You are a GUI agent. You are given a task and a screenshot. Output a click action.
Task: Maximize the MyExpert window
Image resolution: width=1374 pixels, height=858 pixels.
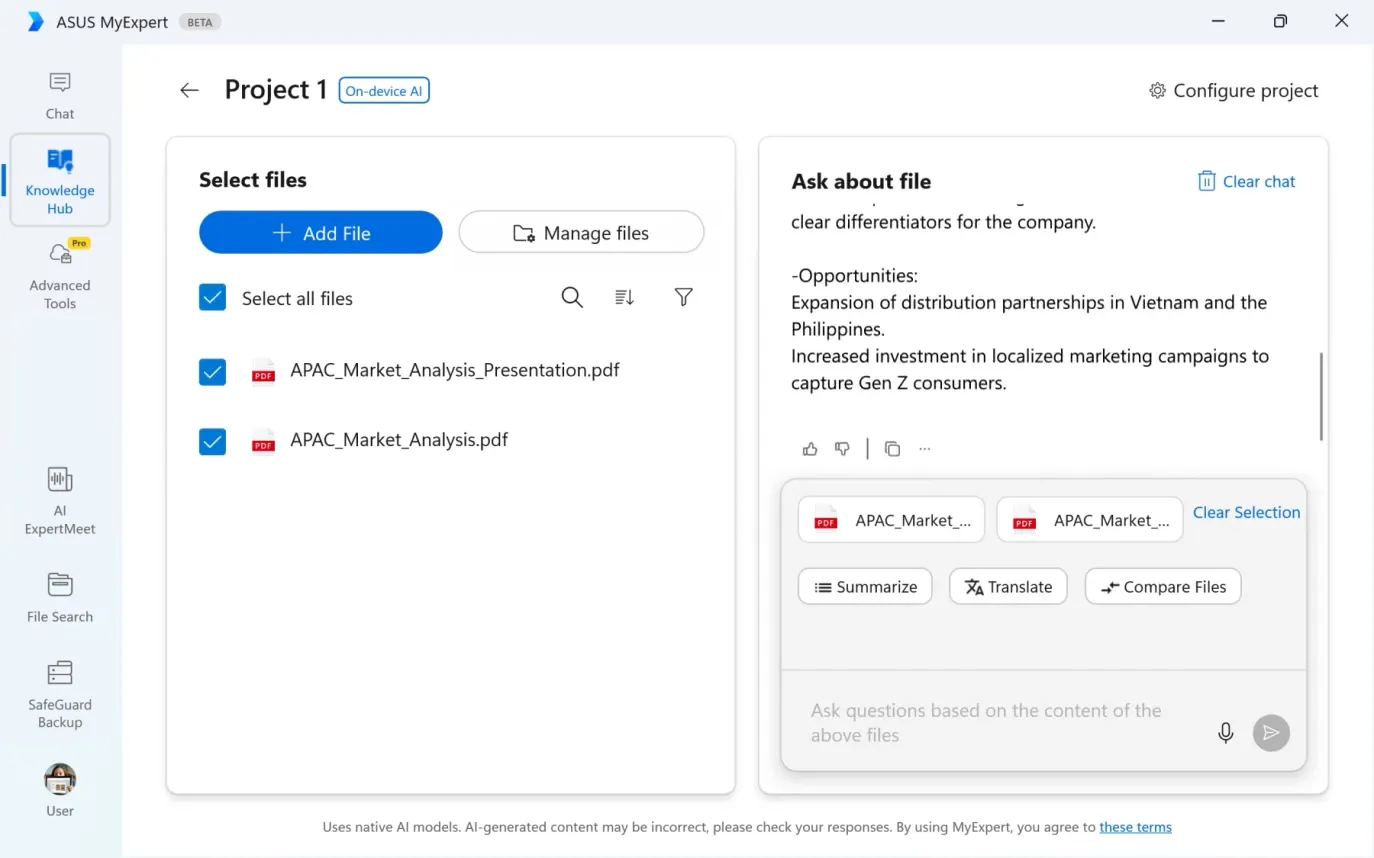[x=1280, y=21]
